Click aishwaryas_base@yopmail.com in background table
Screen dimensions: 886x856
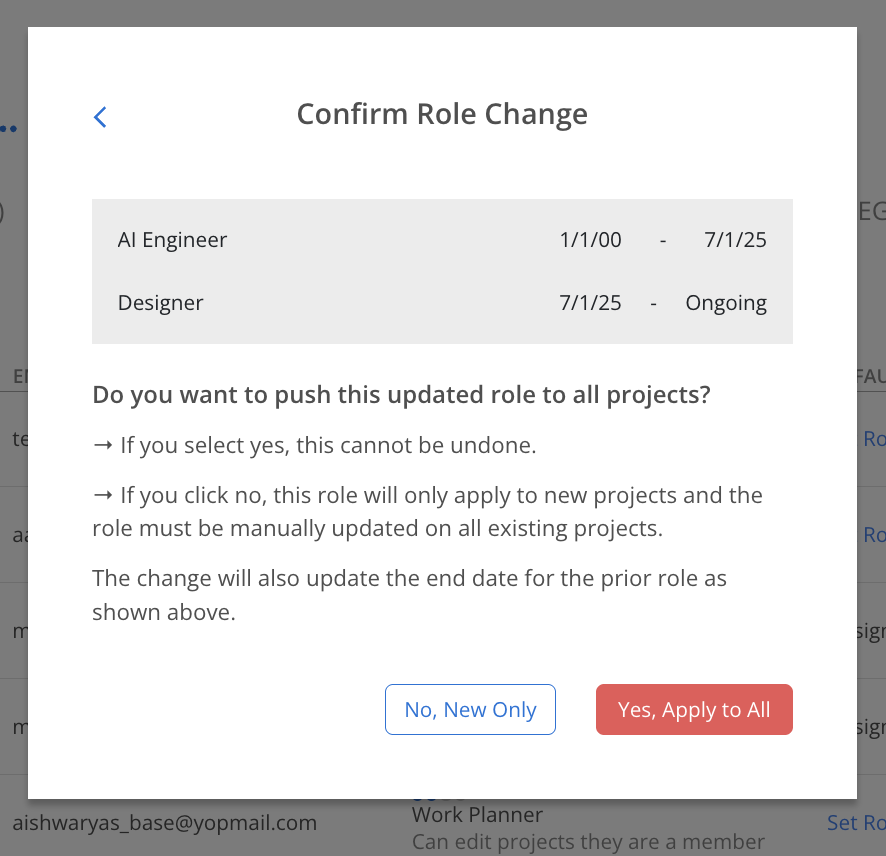click(164, 823)
